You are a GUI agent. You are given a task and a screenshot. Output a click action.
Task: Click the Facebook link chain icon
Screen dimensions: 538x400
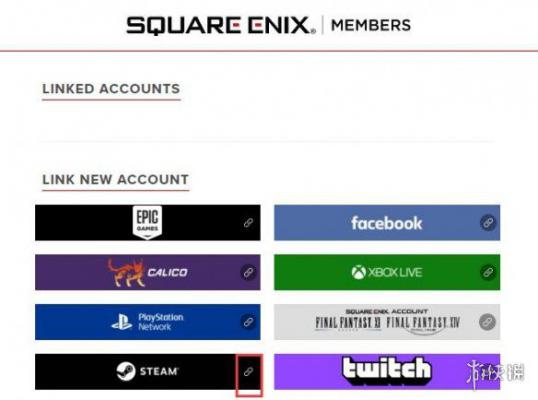pos(488,223)
